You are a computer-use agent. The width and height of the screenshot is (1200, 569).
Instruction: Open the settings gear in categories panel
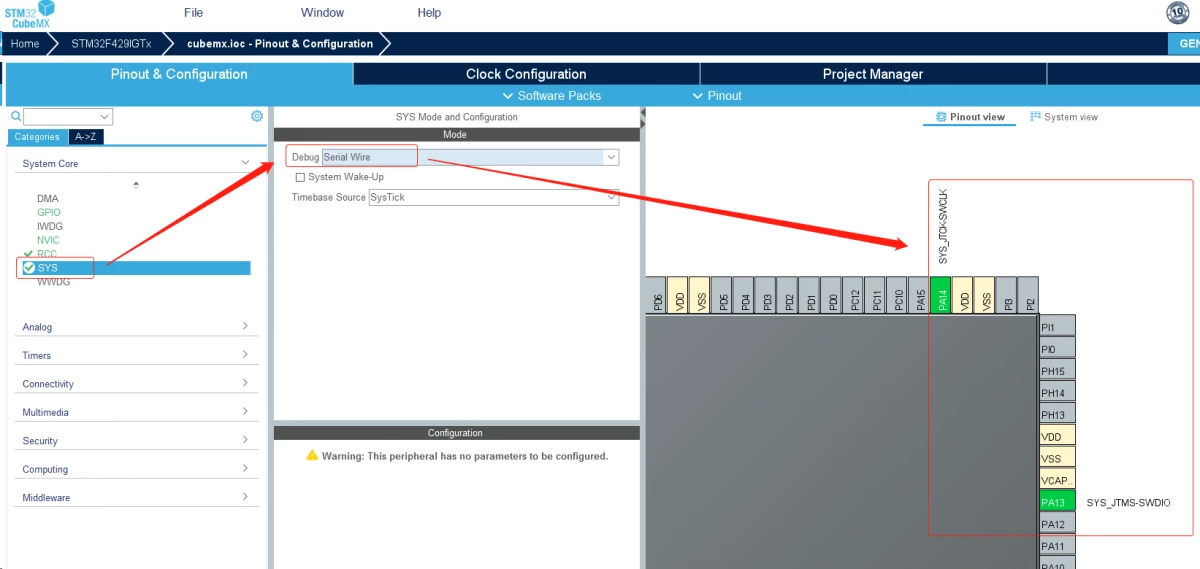click(x=257, y=116)
